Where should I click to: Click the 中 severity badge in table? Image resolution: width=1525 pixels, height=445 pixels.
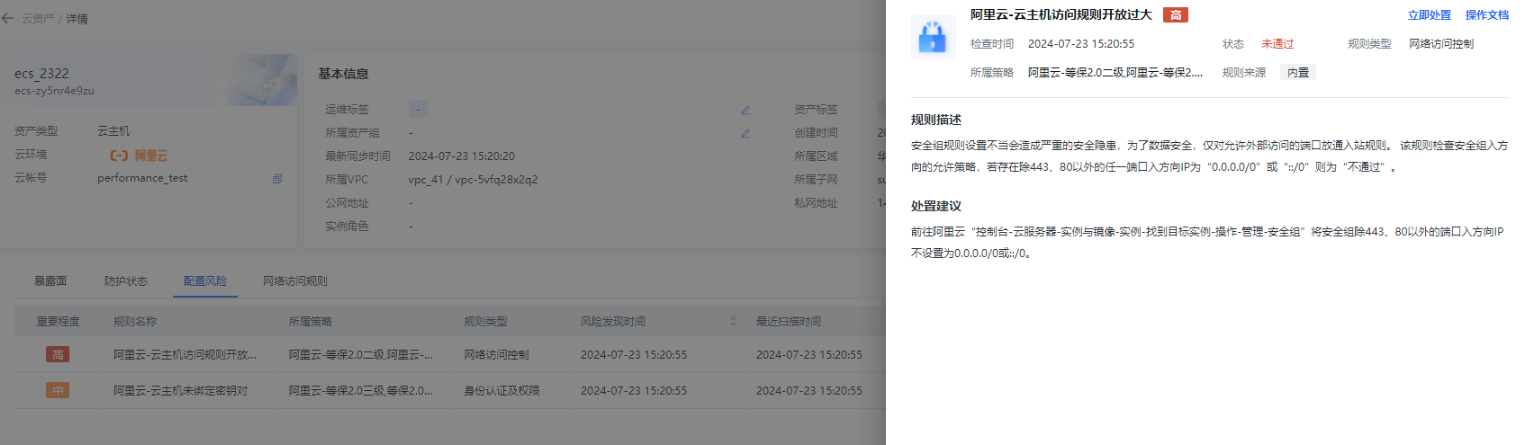point(58,390)
